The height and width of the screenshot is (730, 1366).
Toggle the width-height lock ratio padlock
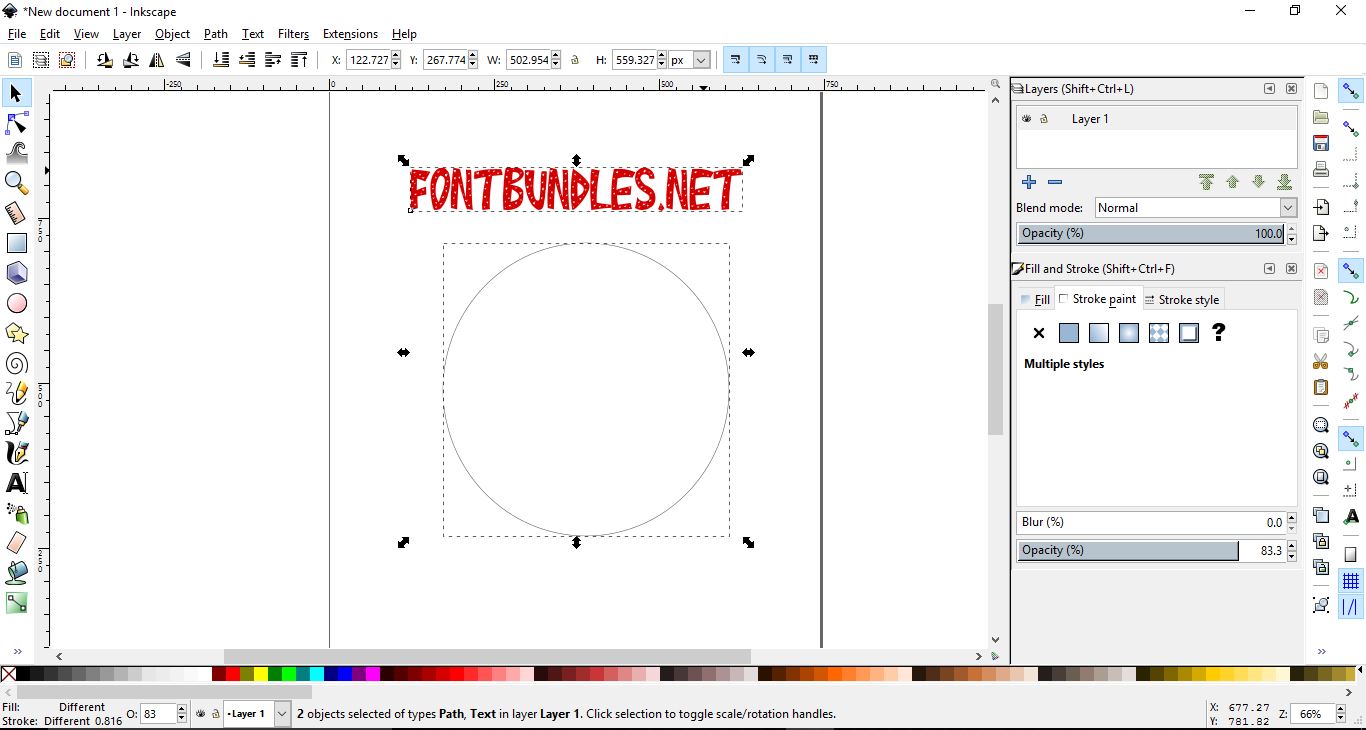575,60
